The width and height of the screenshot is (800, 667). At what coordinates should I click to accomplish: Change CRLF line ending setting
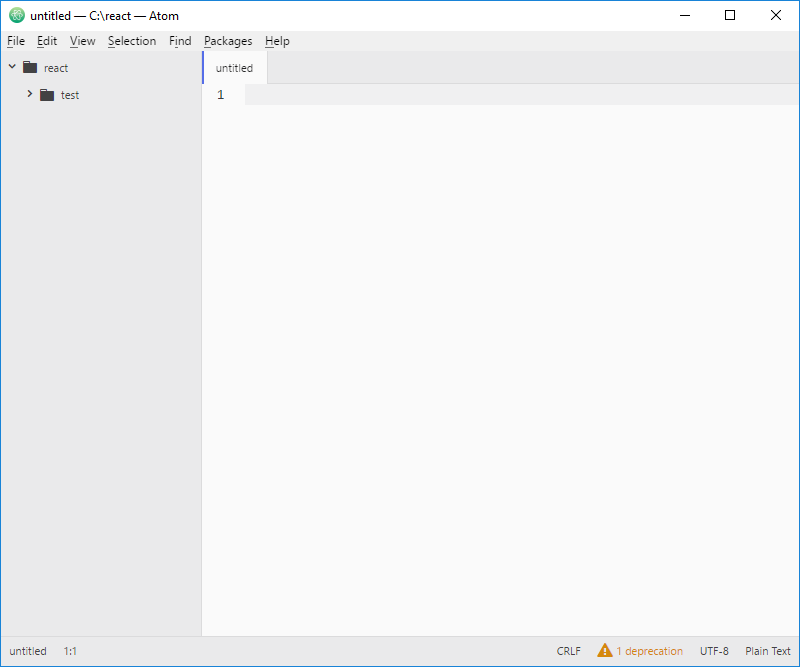click(x=568, y=651)
